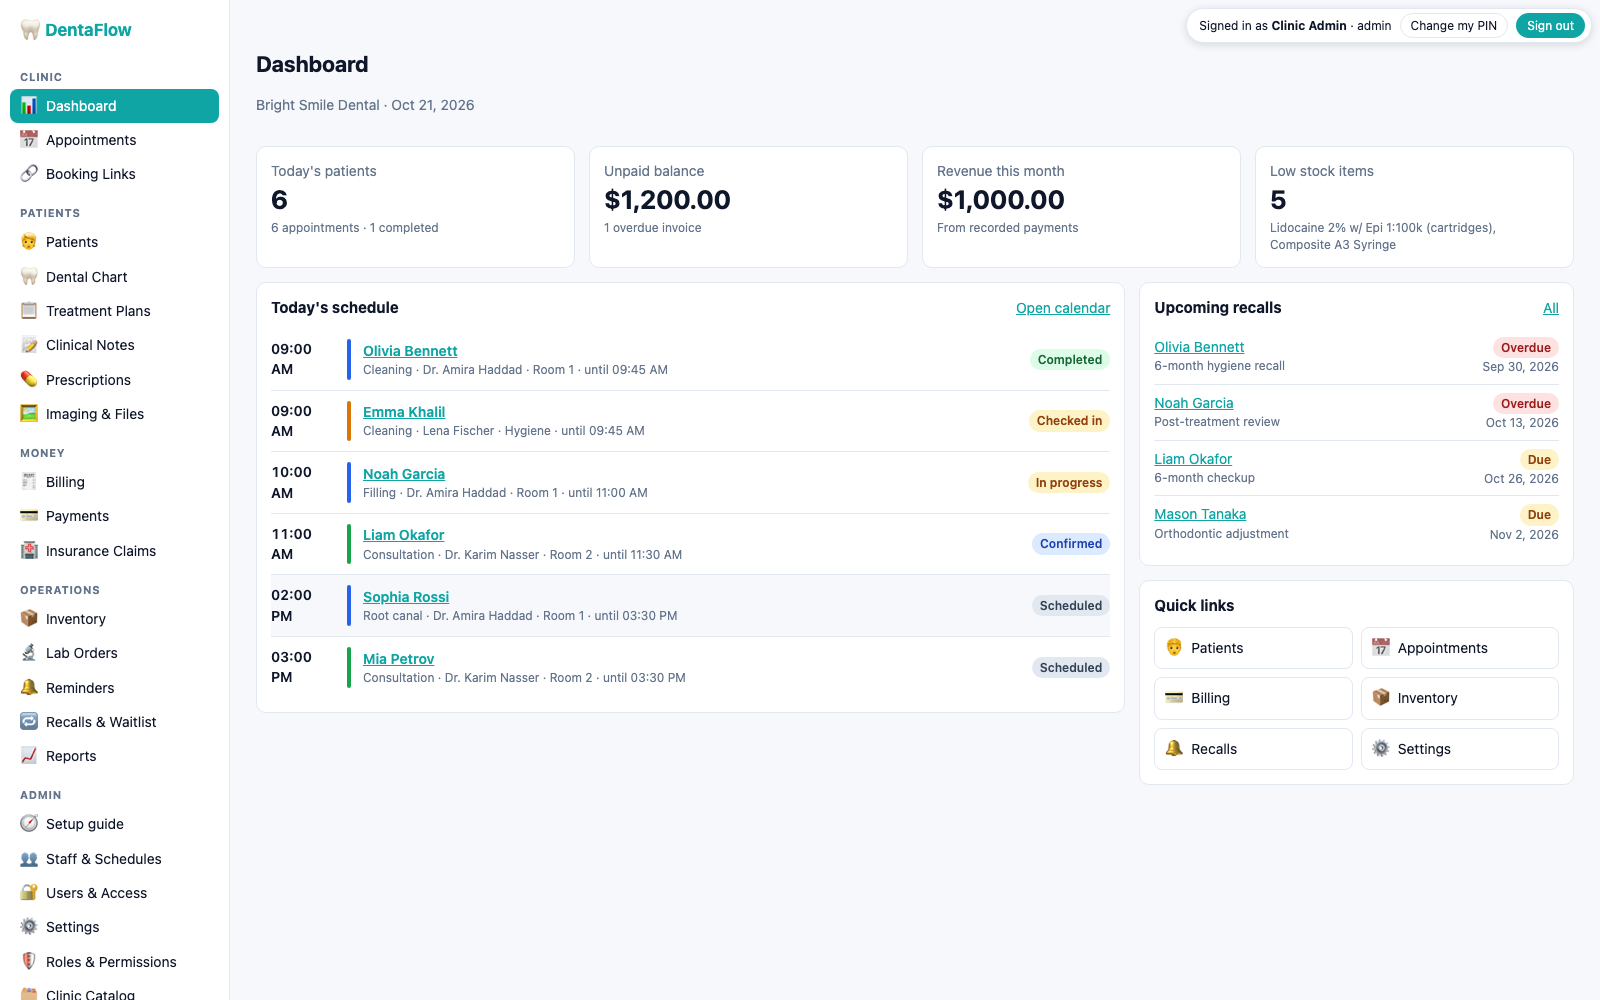
Task: Click the sidebar Settings gear icon
Action: tap(29, 927)
